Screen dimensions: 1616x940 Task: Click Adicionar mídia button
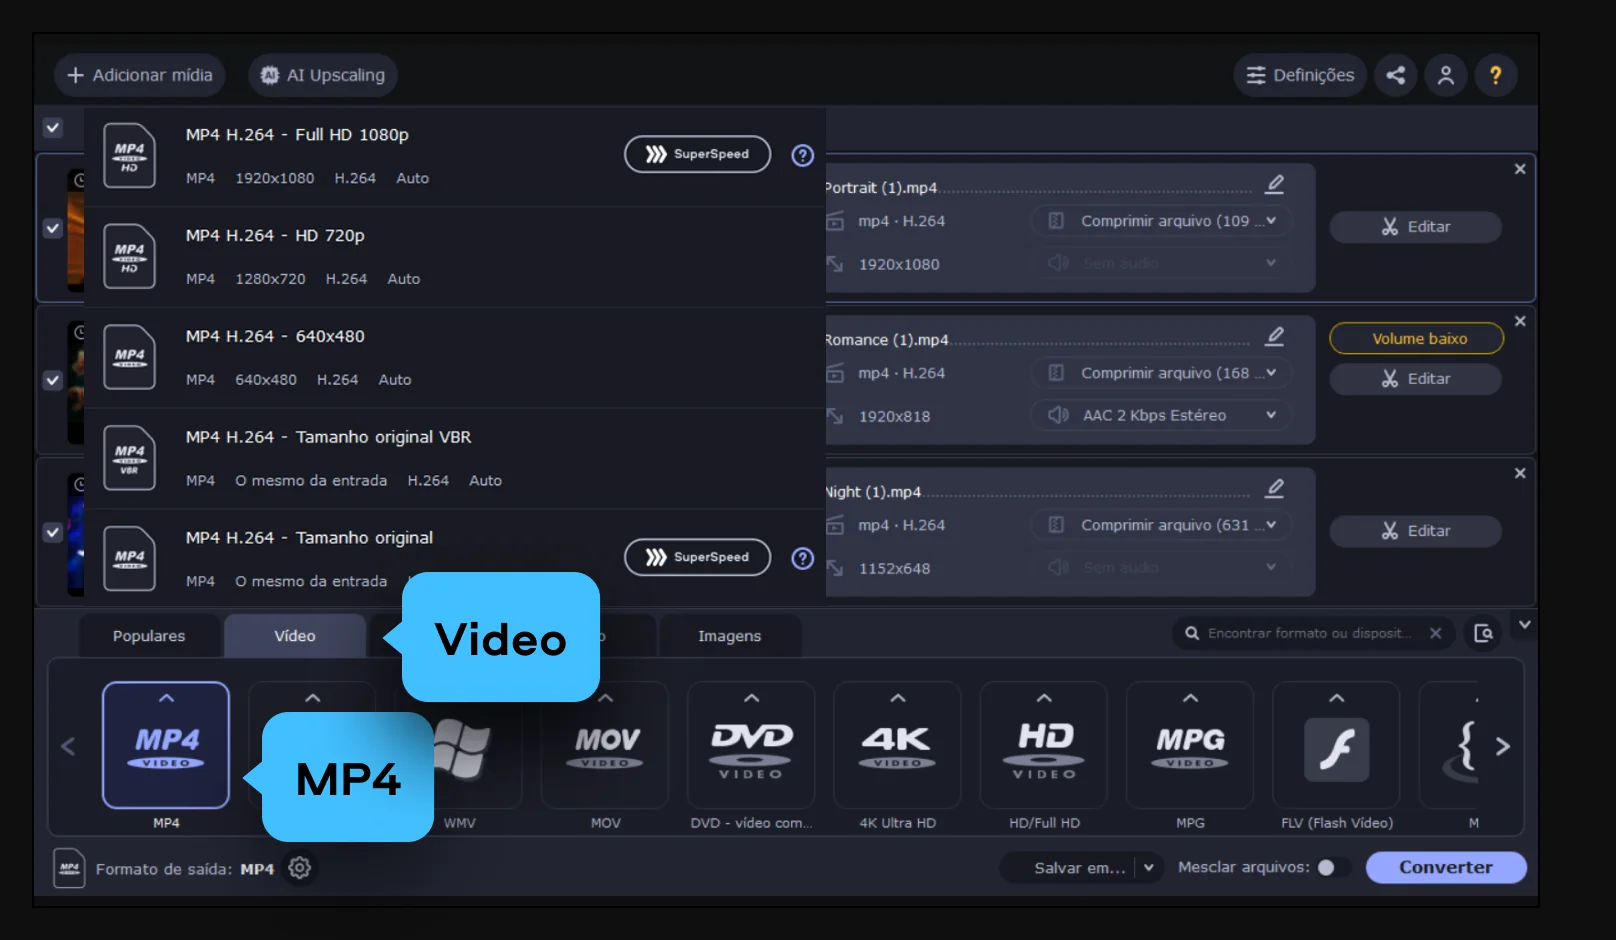coord(140,75)
